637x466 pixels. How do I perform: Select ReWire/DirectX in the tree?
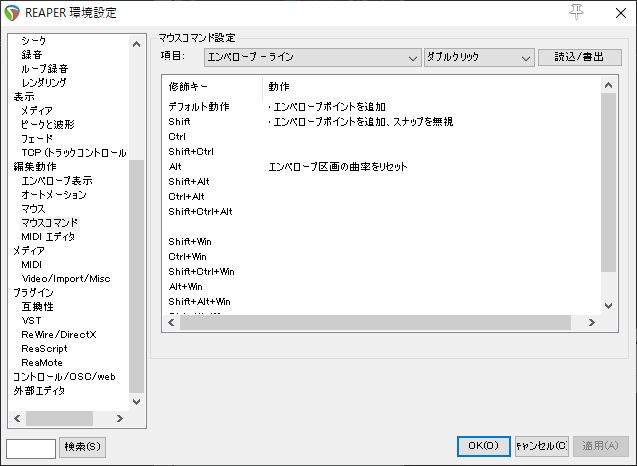coord(59,335)
